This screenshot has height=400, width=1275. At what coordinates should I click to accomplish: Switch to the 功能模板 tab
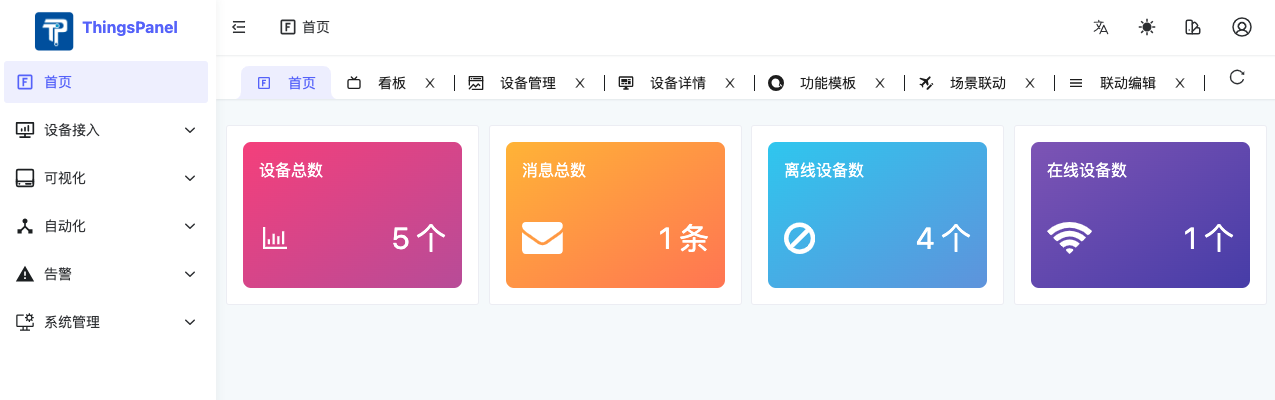828,83
